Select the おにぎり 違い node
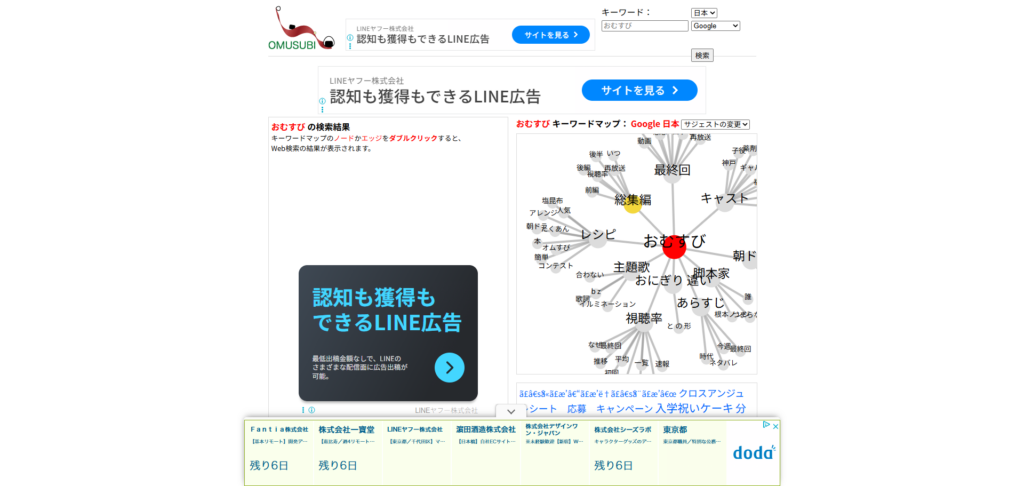Image resolution: width=1024 pixels, height=486 pixels. tap(671, 281)
